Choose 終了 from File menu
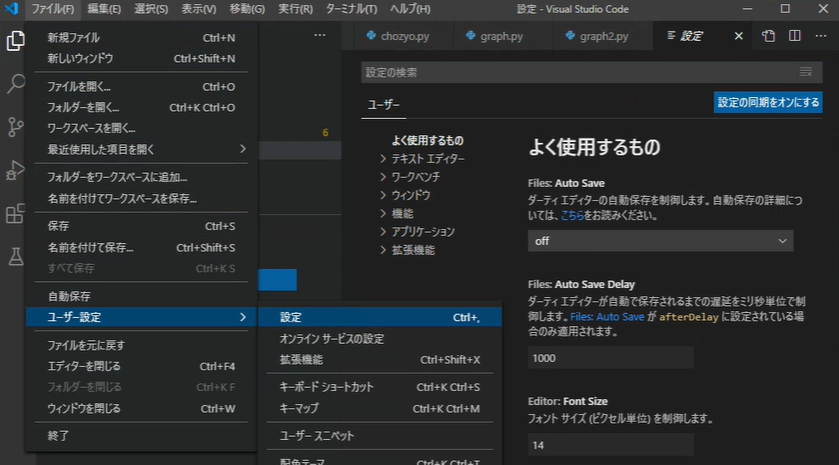Screen dimensions: 839x465 141,436
